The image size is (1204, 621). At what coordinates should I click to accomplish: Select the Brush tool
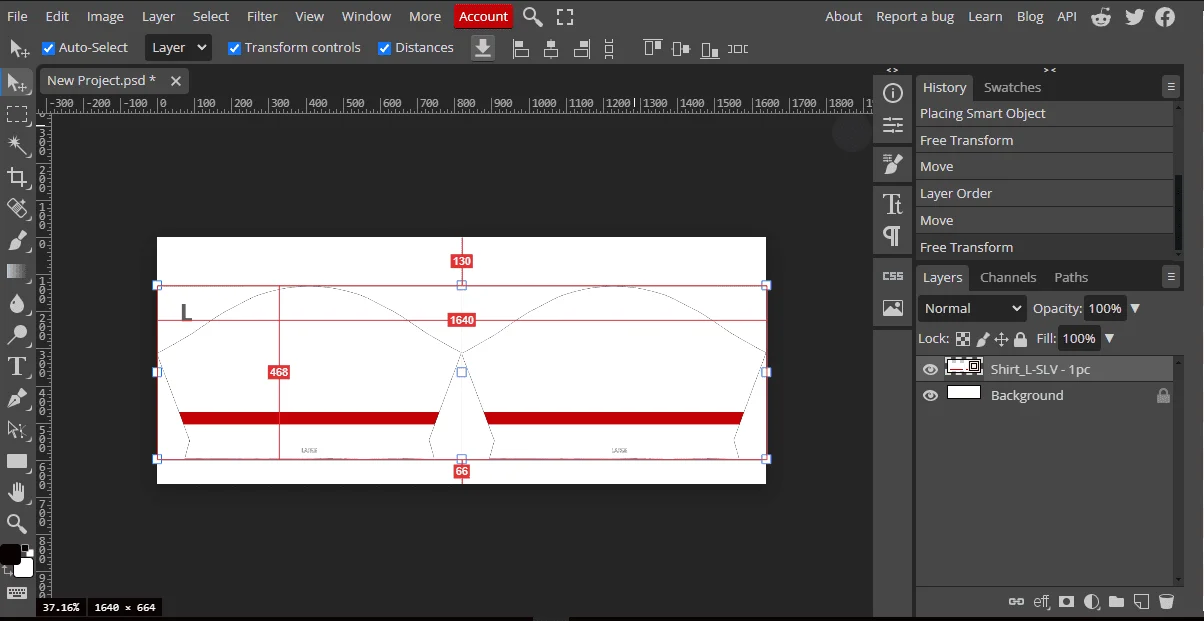[17, 240]
